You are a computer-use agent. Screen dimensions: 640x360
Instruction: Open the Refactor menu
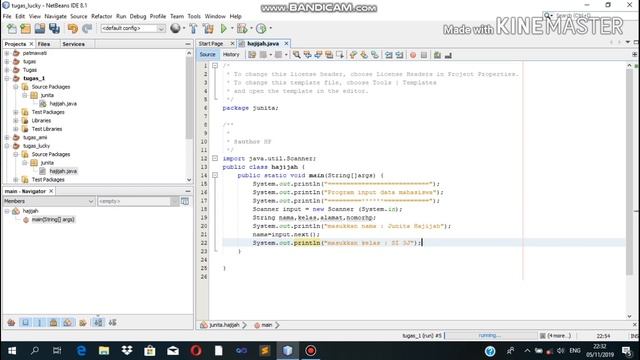102,16
